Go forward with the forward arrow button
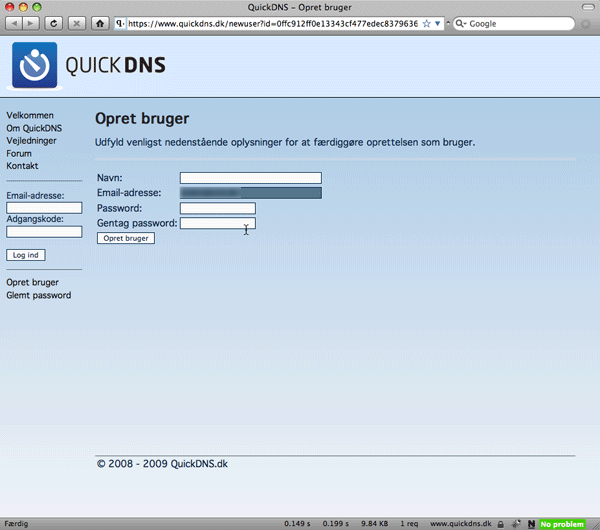Image resolution: width=600 pixels, height=530 pixels. [30, 24]
